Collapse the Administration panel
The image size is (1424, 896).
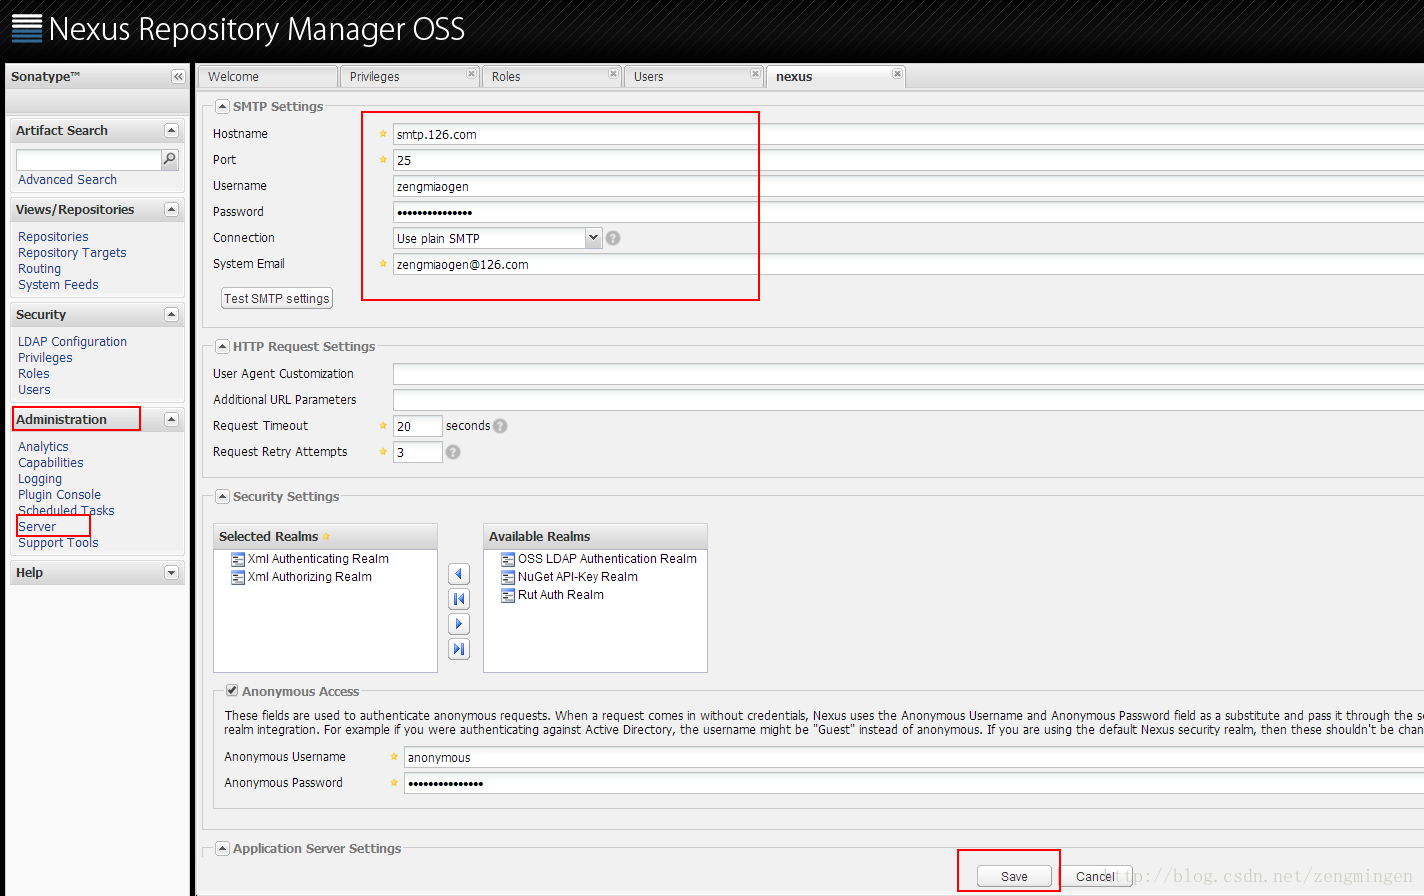(171, 419)
